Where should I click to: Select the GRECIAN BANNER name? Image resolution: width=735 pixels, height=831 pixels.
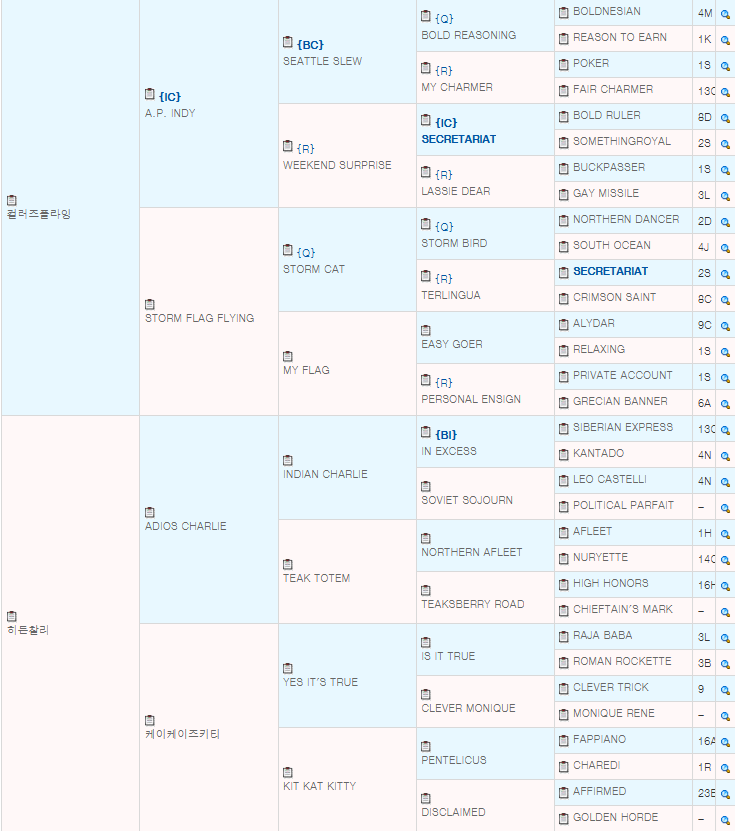pos(620,401)
